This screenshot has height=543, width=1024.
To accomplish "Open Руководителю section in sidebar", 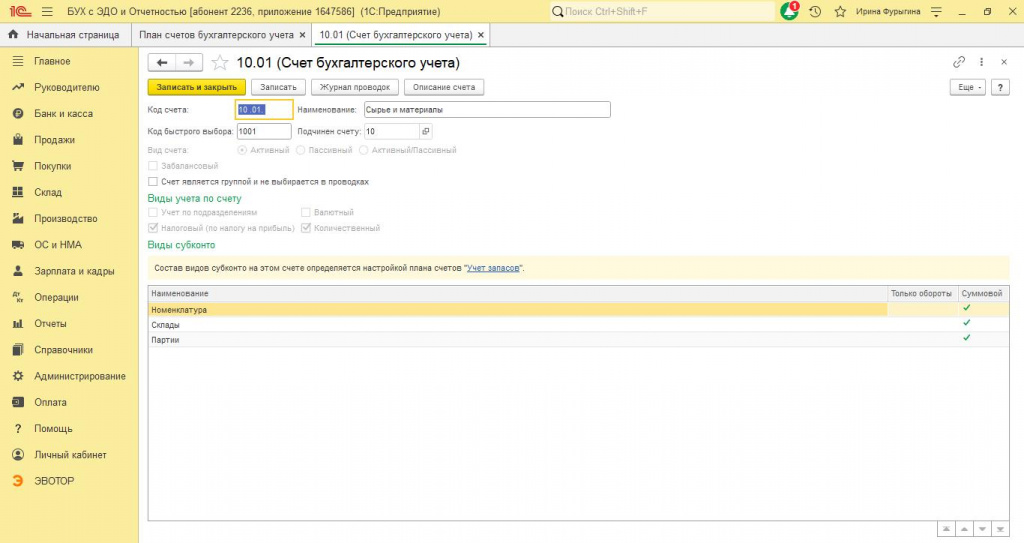I will tap(67, 87).
